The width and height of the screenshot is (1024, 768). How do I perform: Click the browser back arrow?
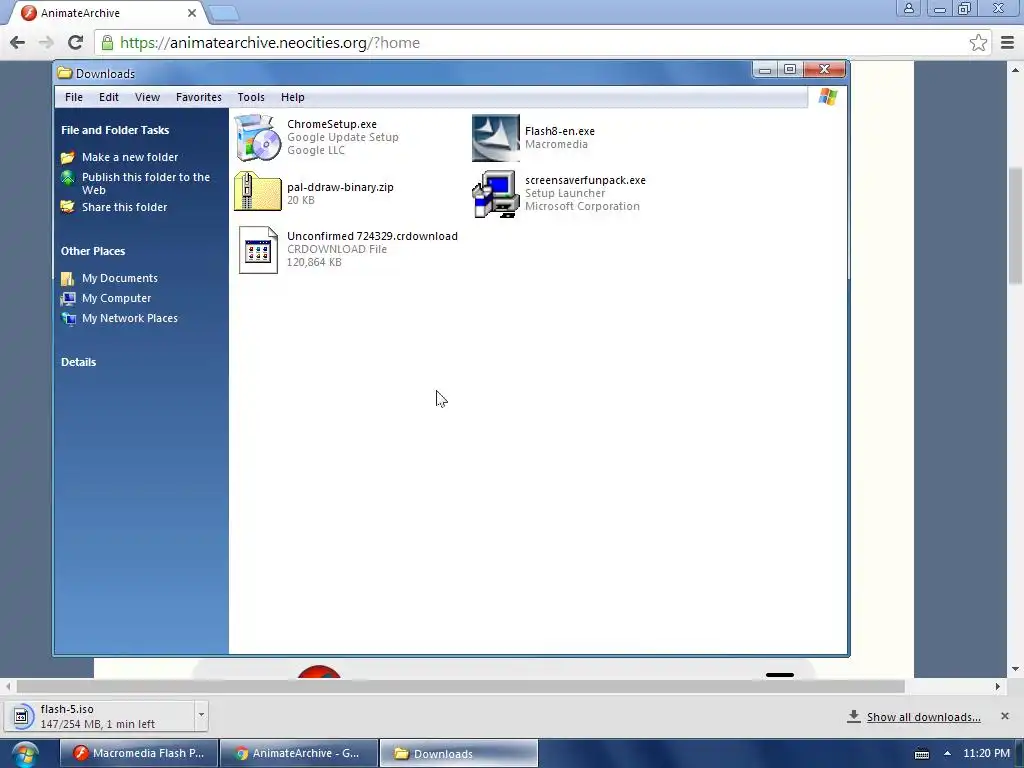tap(18, 42)
